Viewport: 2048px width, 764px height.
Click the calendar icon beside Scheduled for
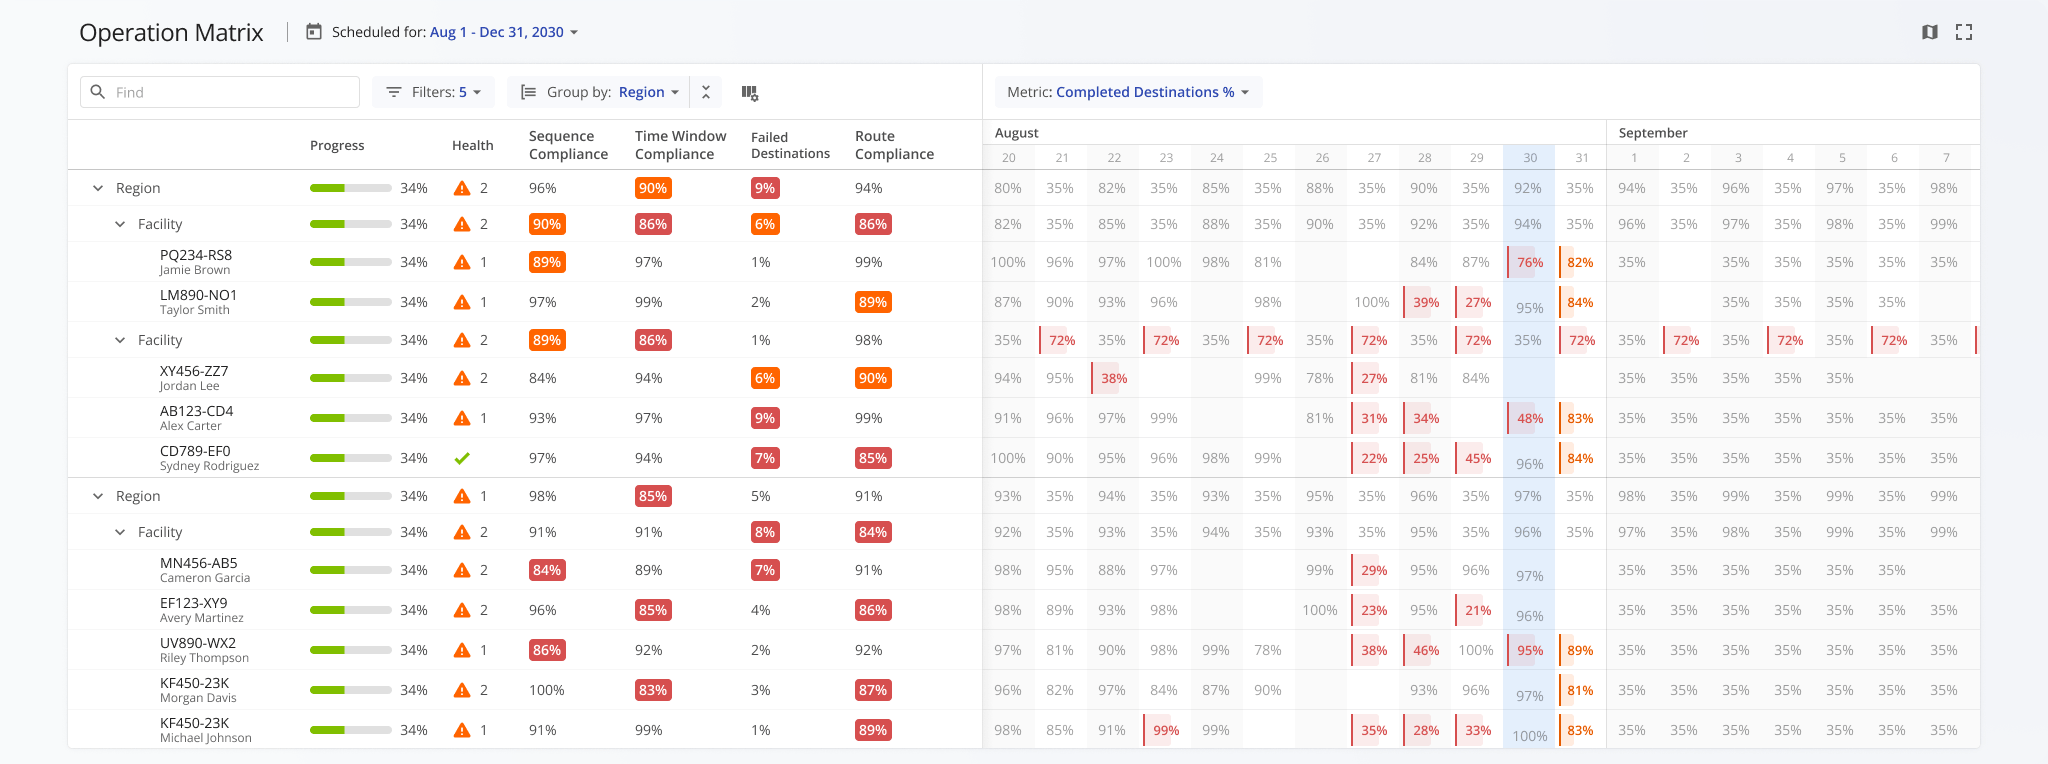314,32
